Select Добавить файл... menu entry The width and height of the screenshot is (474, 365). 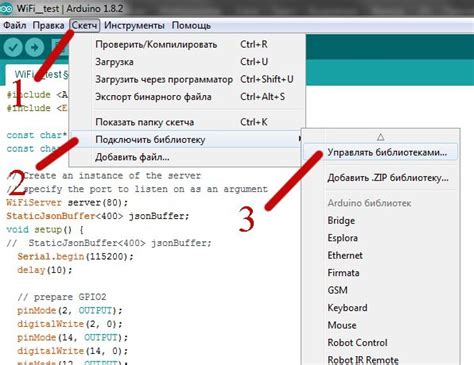coord(188,157)
